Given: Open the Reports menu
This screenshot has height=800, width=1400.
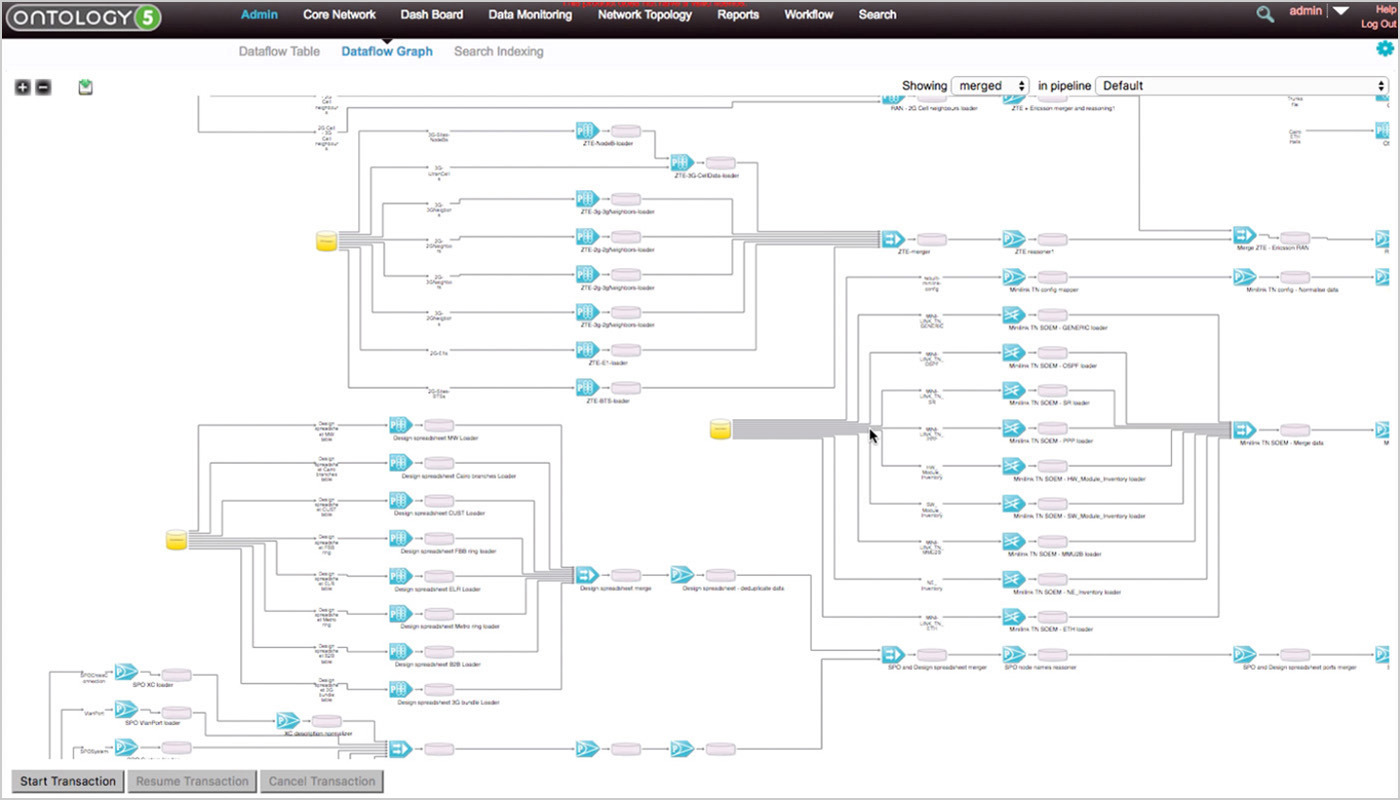Looking at the screenshot, I should point(738,15).
